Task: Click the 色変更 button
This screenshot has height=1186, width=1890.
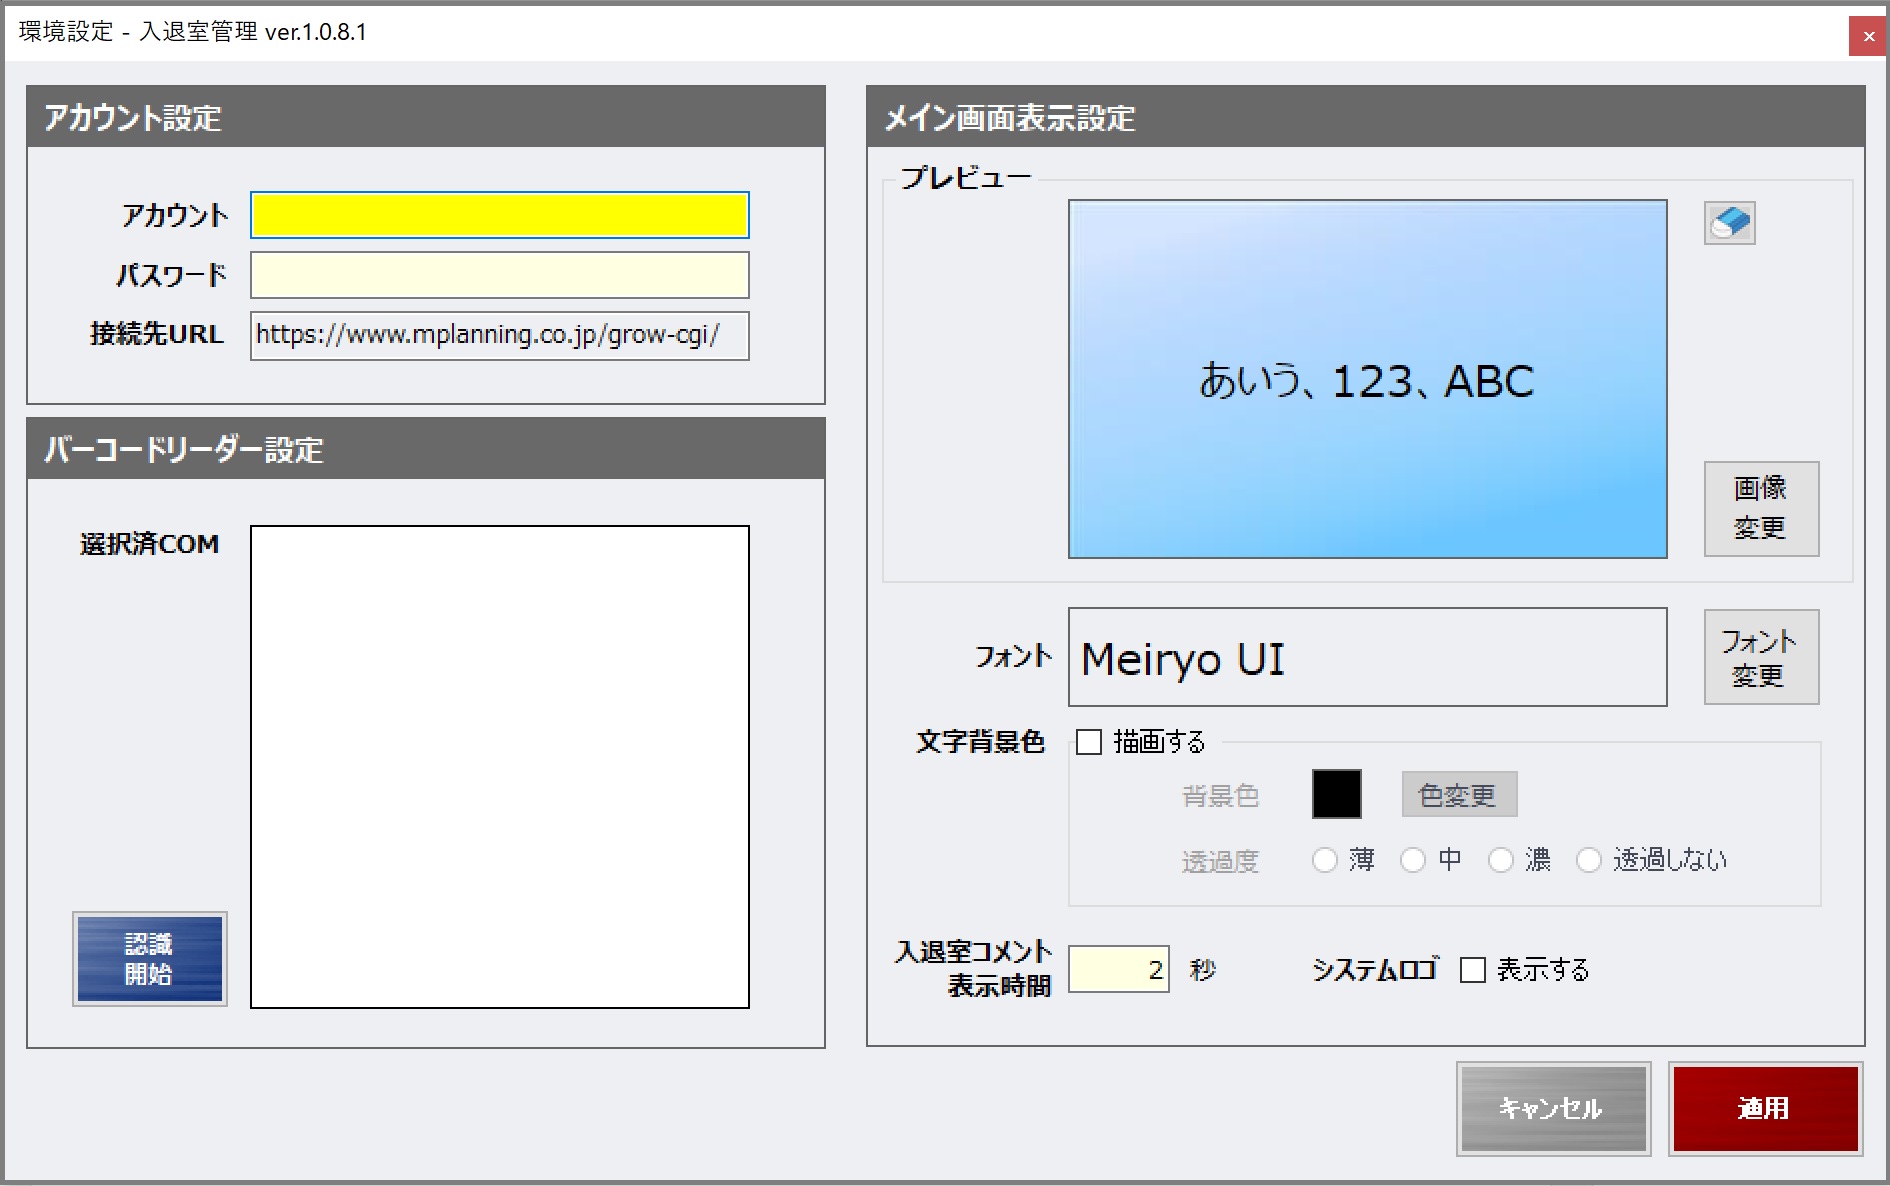Action: 1458,795
